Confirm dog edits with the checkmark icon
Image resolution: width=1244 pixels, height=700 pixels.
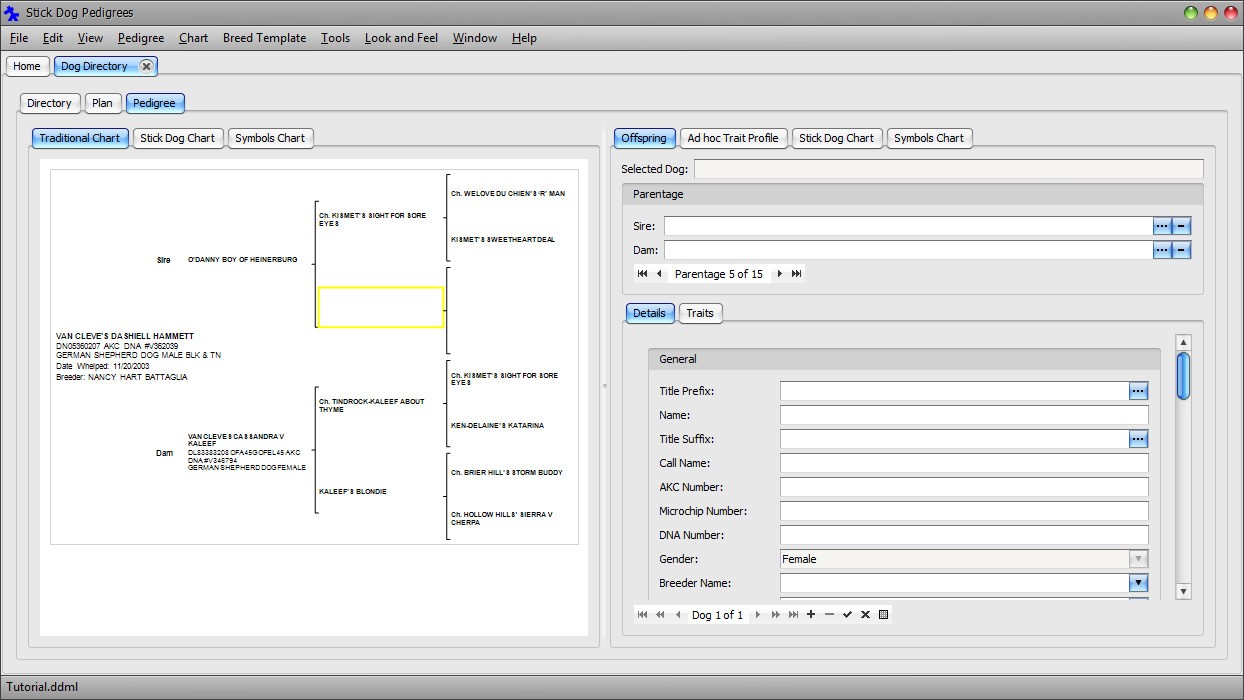click(847, 615)
